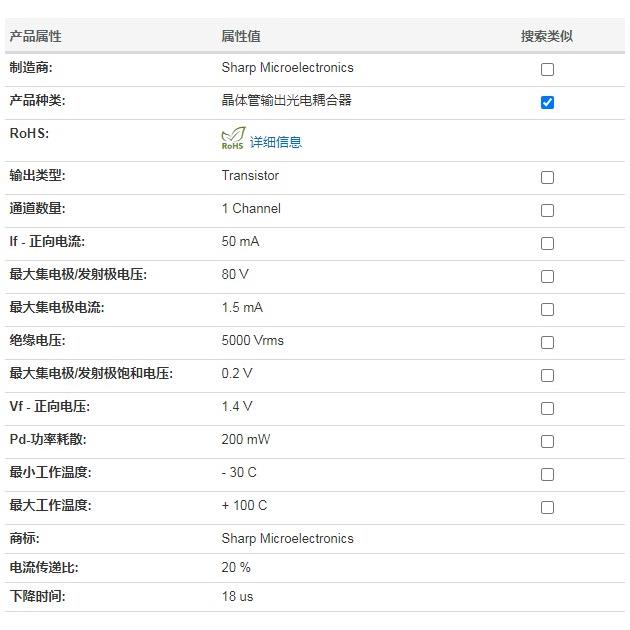630x630 pixels.
Task: Click the 5000 Vrms value
Action: coord(252,340)
